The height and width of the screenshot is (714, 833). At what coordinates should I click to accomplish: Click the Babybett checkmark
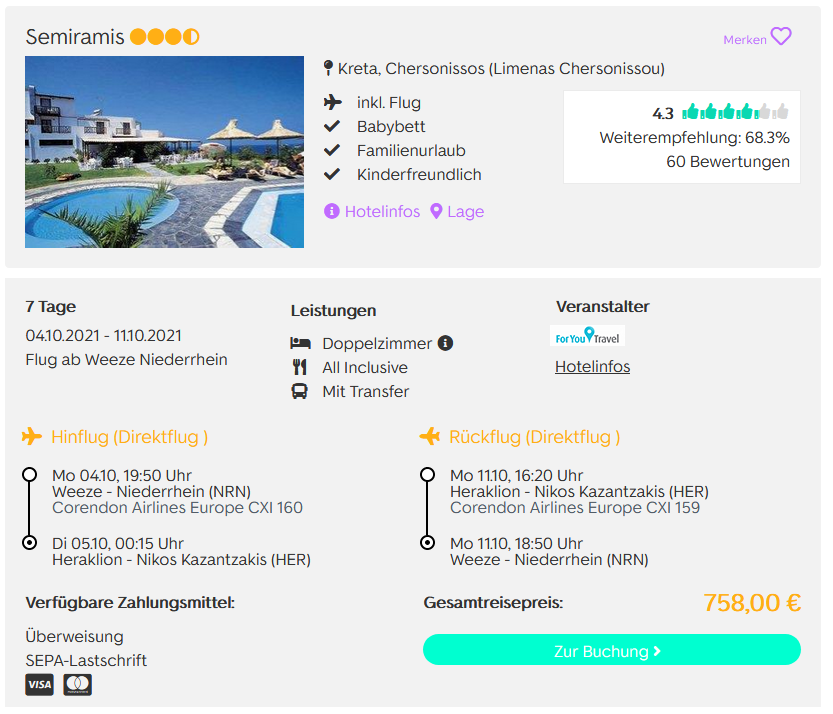(332, 126)
